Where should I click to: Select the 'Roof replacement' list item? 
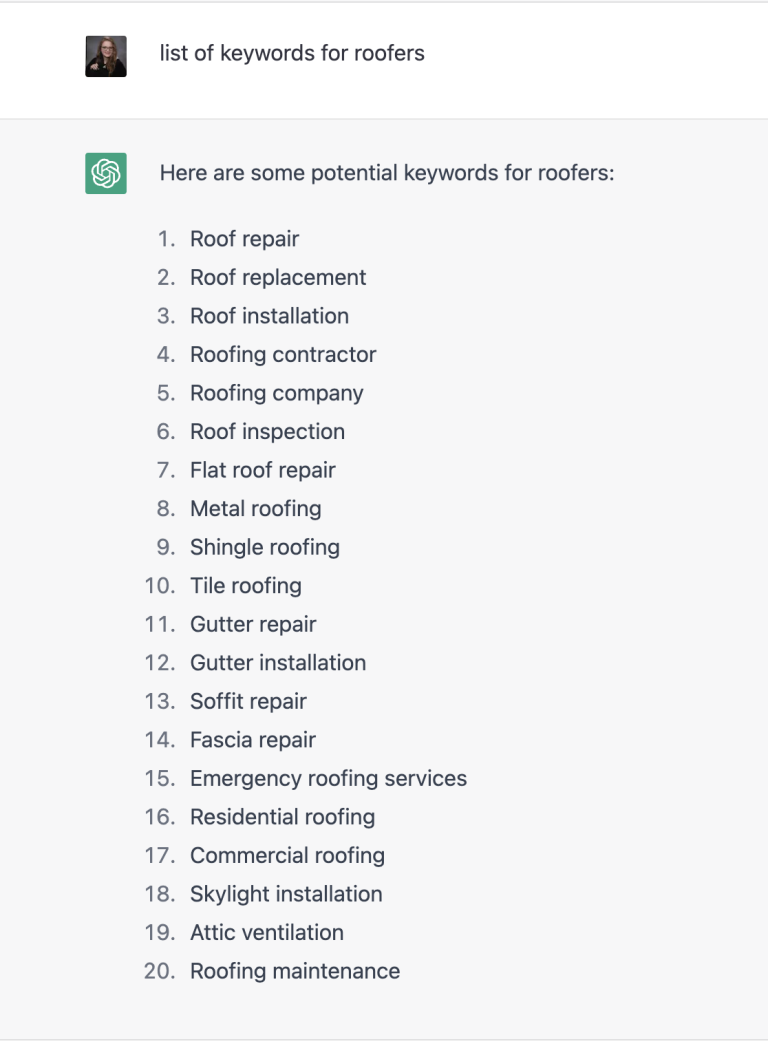point(278,278)
